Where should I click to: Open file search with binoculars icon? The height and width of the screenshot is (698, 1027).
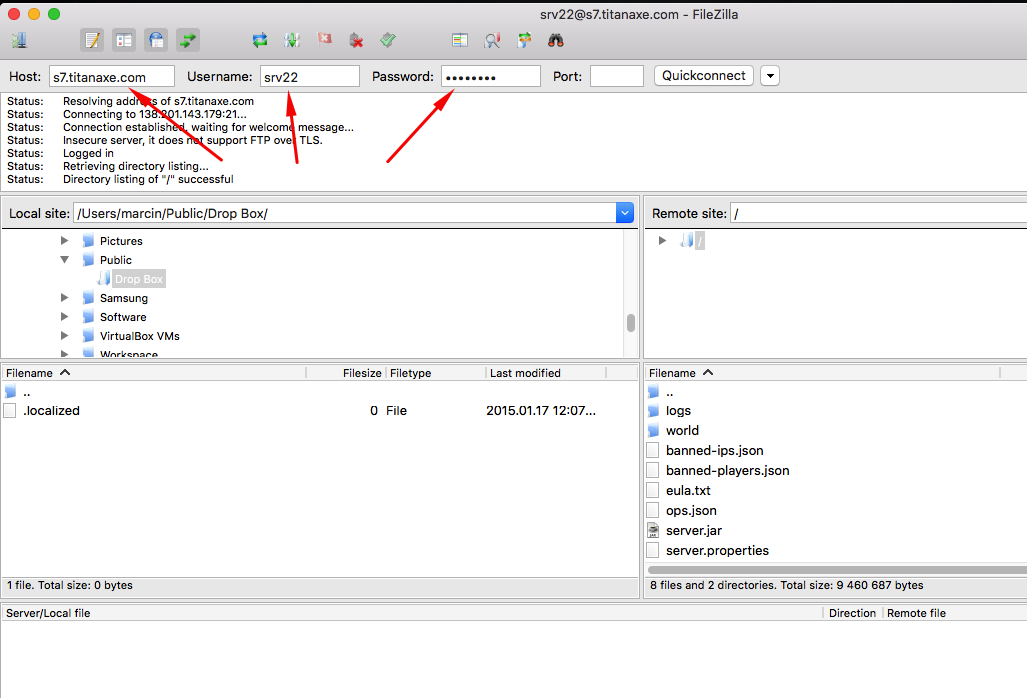pos(556,41)
